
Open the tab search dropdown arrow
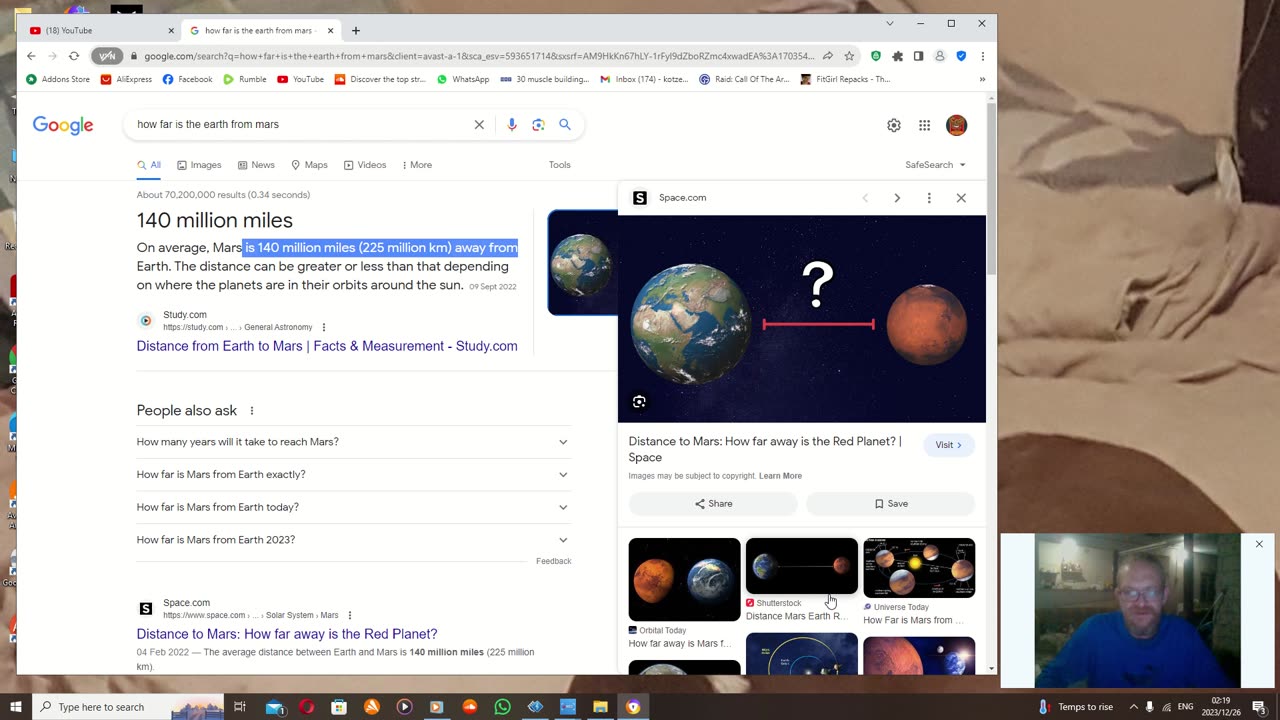889,23
